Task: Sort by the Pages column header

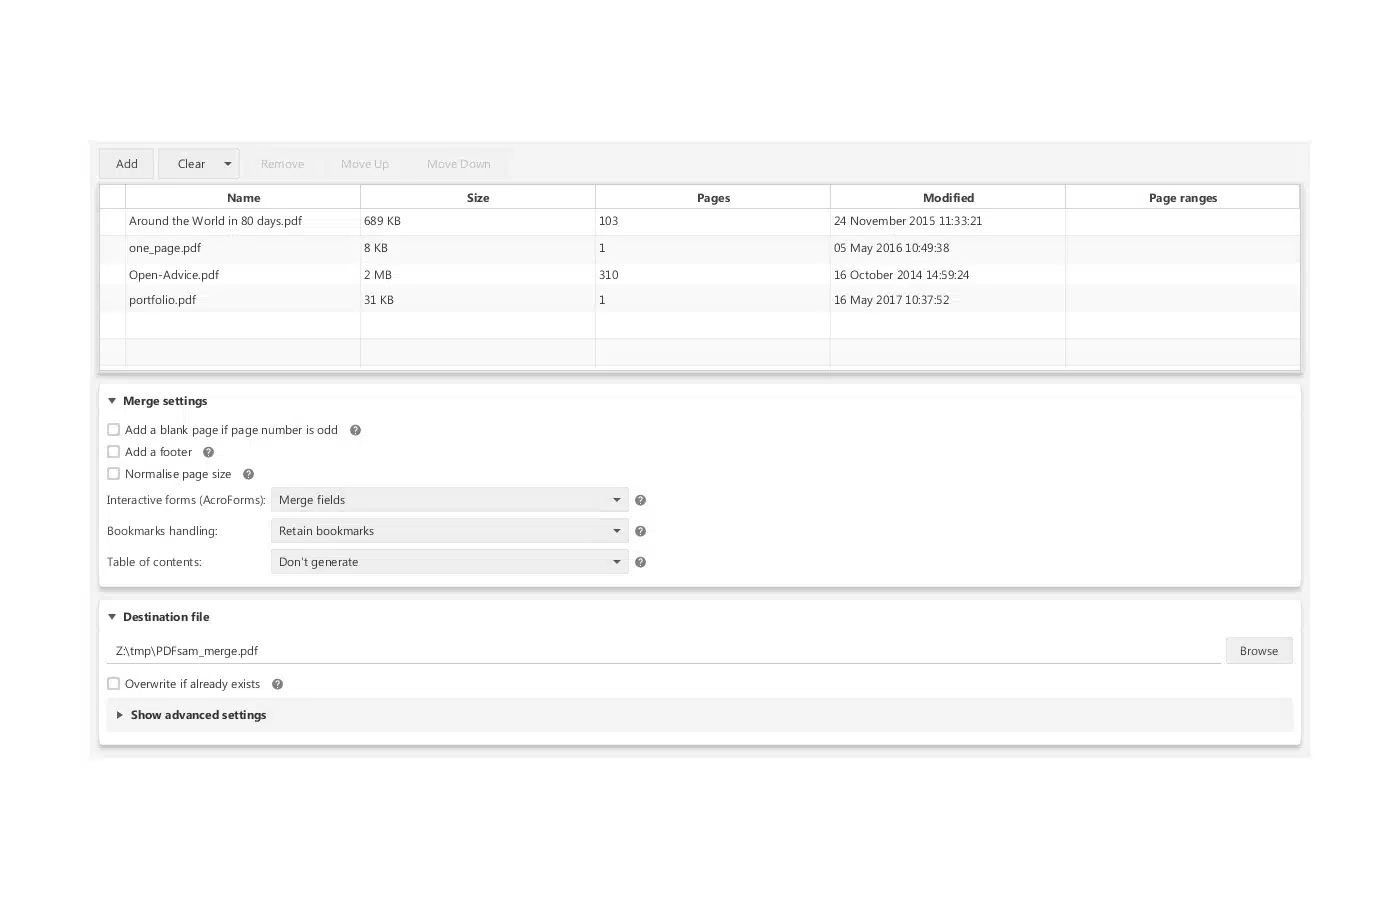Action: tap(713, 198)
